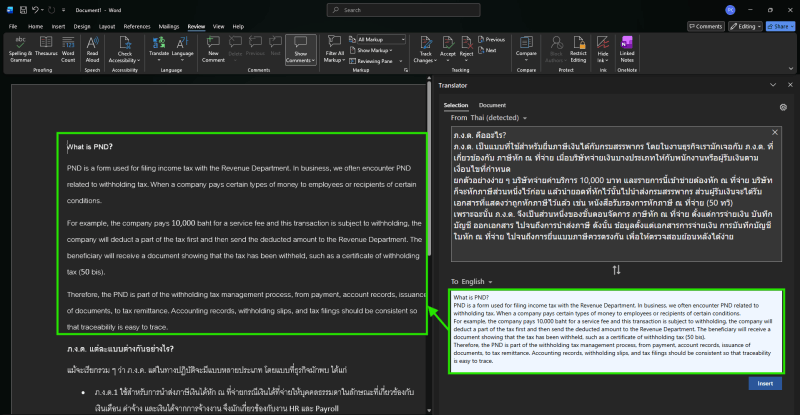Toggle the Show Comments button
The width and height of the screenshot is (800, 415).
coord(301,50)
